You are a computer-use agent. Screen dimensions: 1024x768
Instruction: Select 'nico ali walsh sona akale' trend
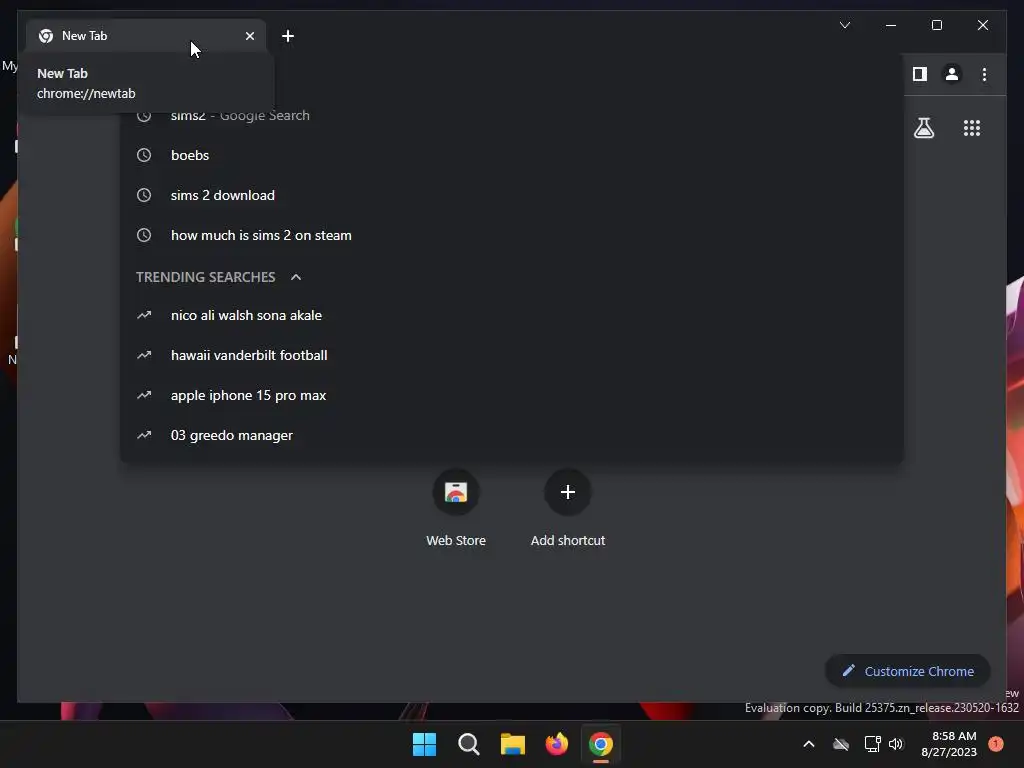[511, 315]
